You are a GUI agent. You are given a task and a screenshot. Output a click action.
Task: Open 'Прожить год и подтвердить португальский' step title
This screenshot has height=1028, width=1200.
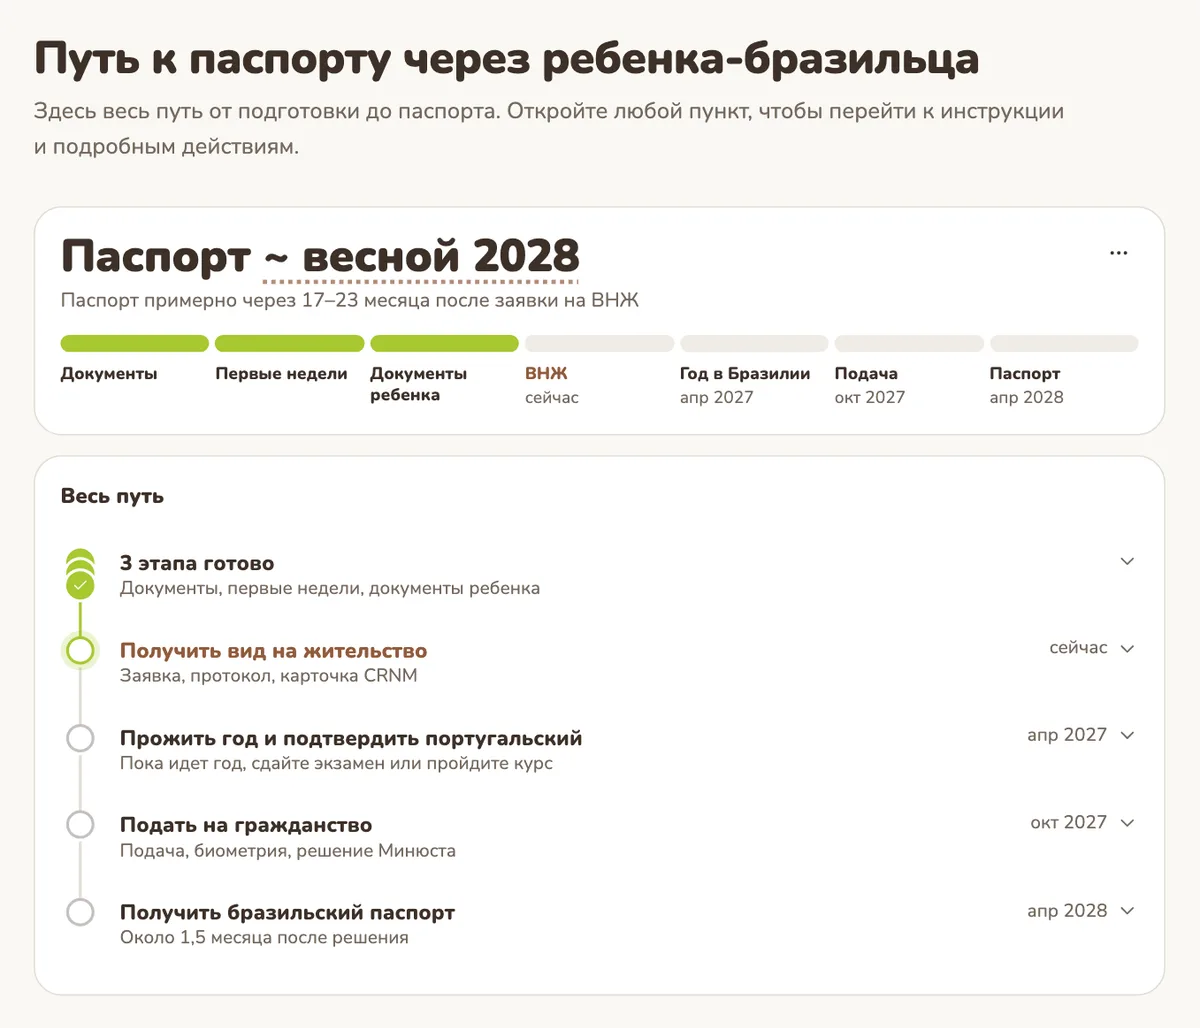(351, 738)
